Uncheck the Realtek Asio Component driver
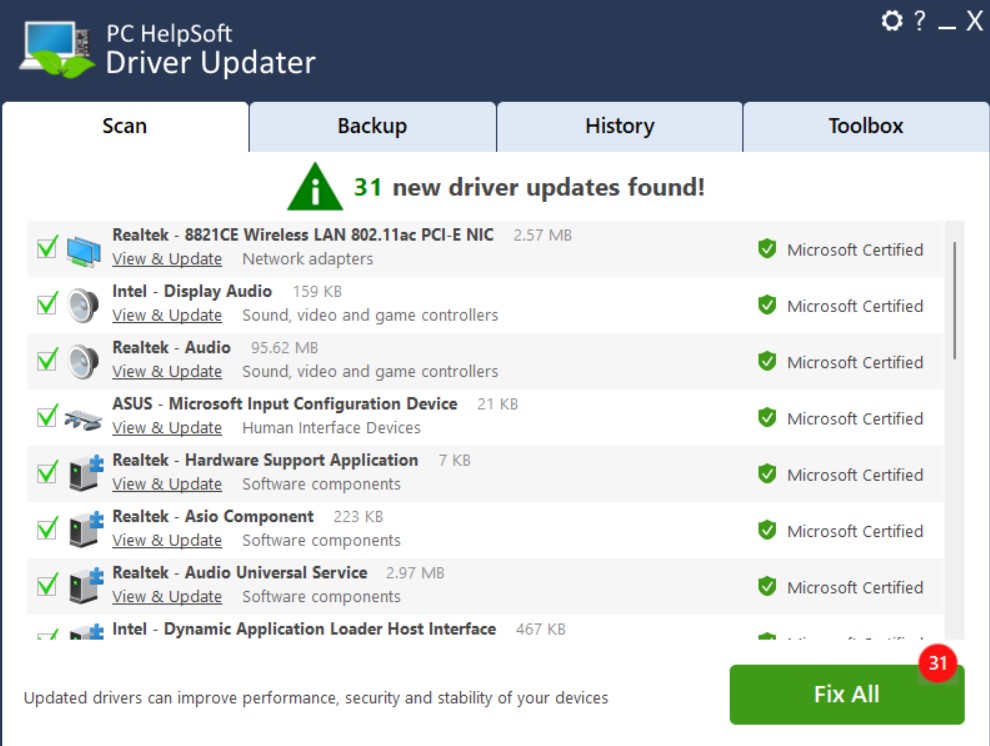The image size is (990, 746). coord(47,528)
